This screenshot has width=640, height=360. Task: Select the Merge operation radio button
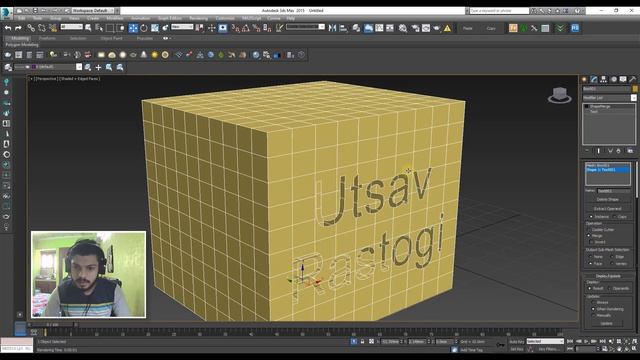589,236
